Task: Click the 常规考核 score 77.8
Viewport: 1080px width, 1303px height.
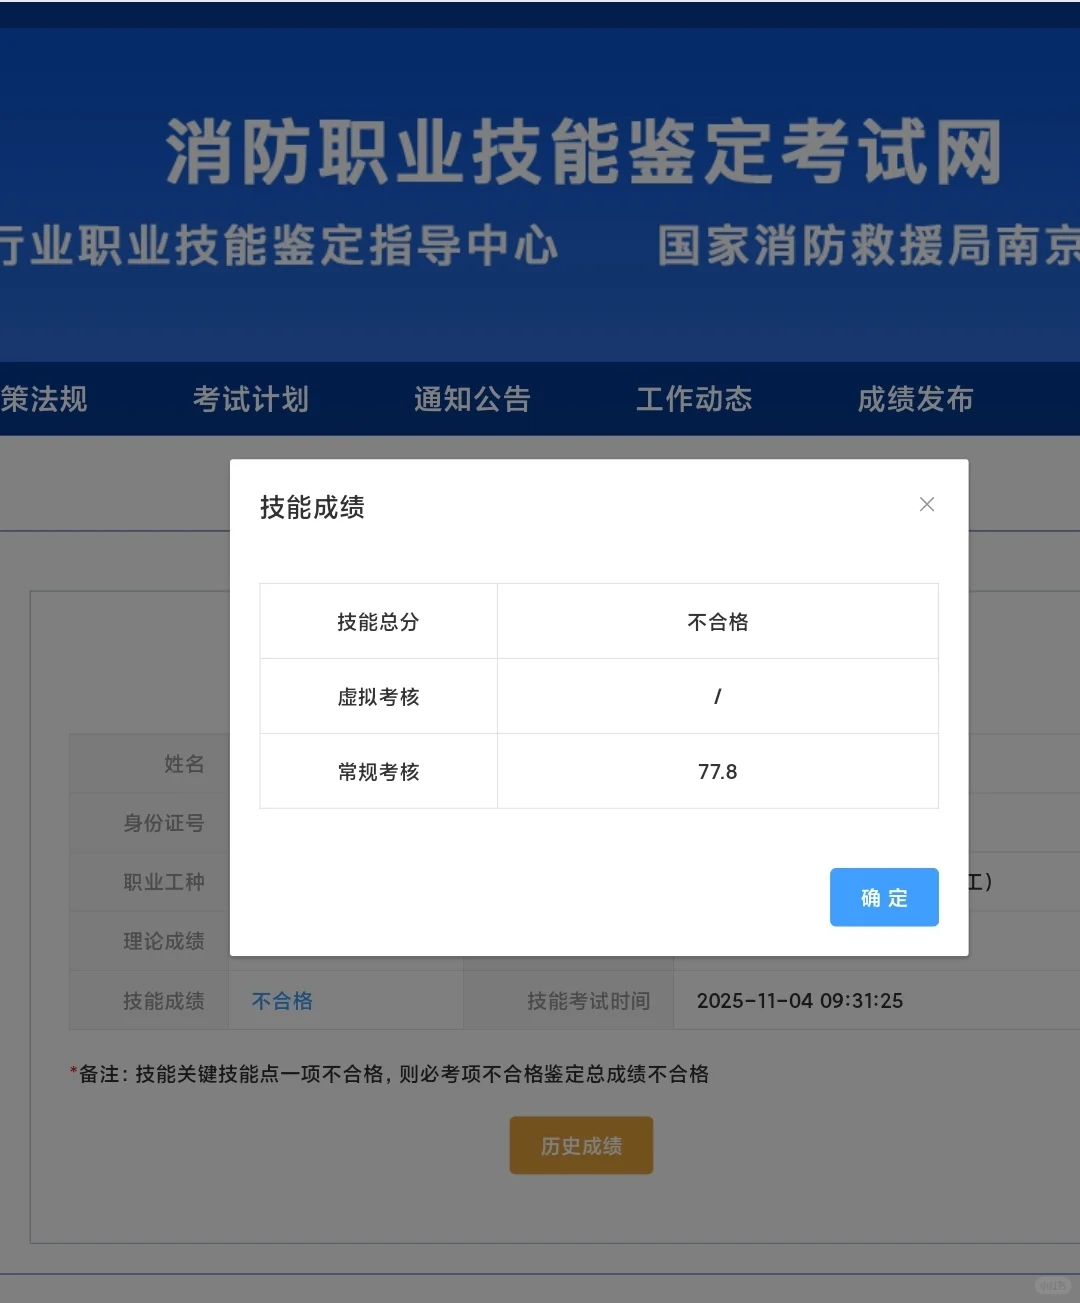Action: point(717,771)
